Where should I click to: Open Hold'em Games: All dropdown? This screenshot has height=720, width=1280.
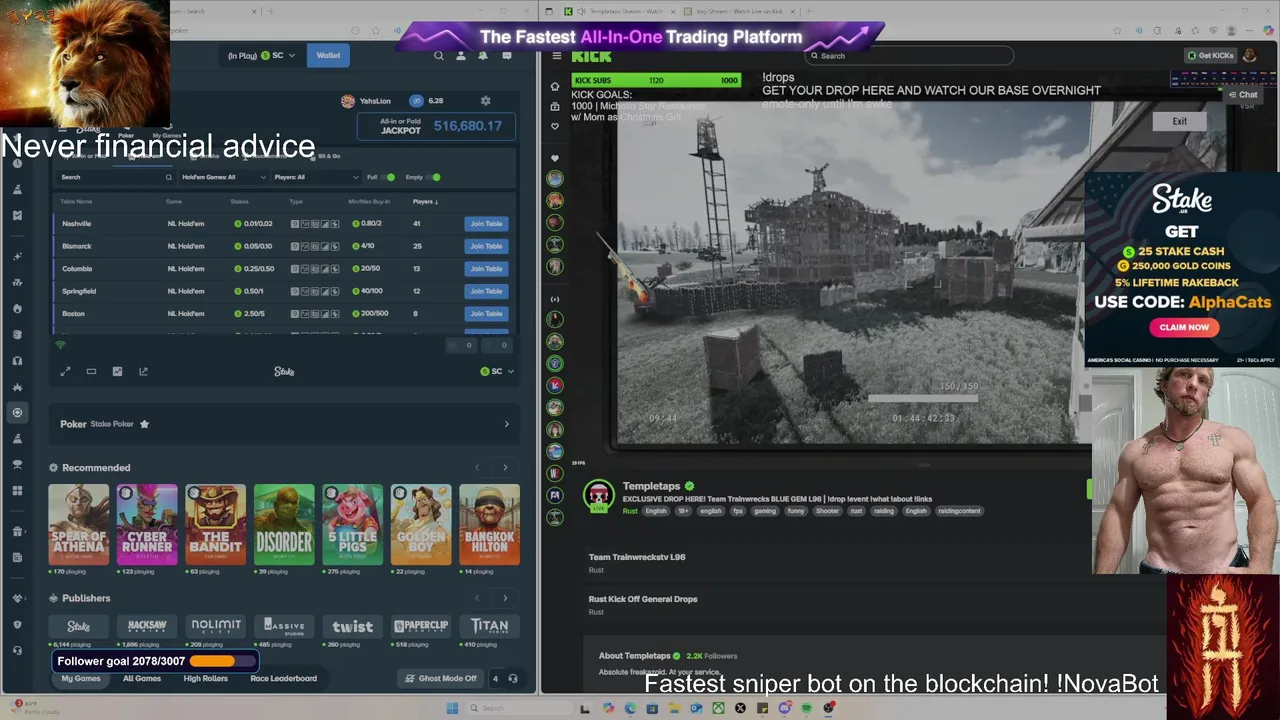click(224, 177)
